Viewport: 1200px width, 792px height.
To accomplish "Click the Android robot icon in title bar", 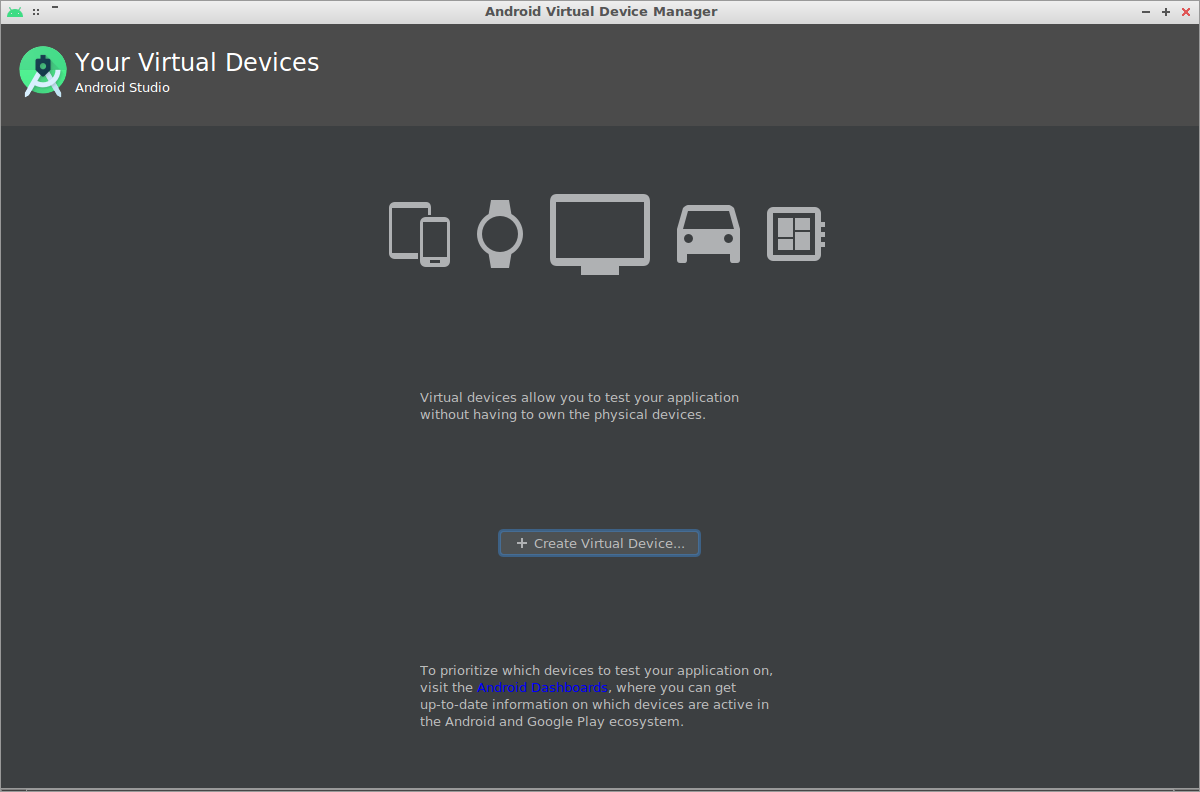I will click(x=14, y=12).
